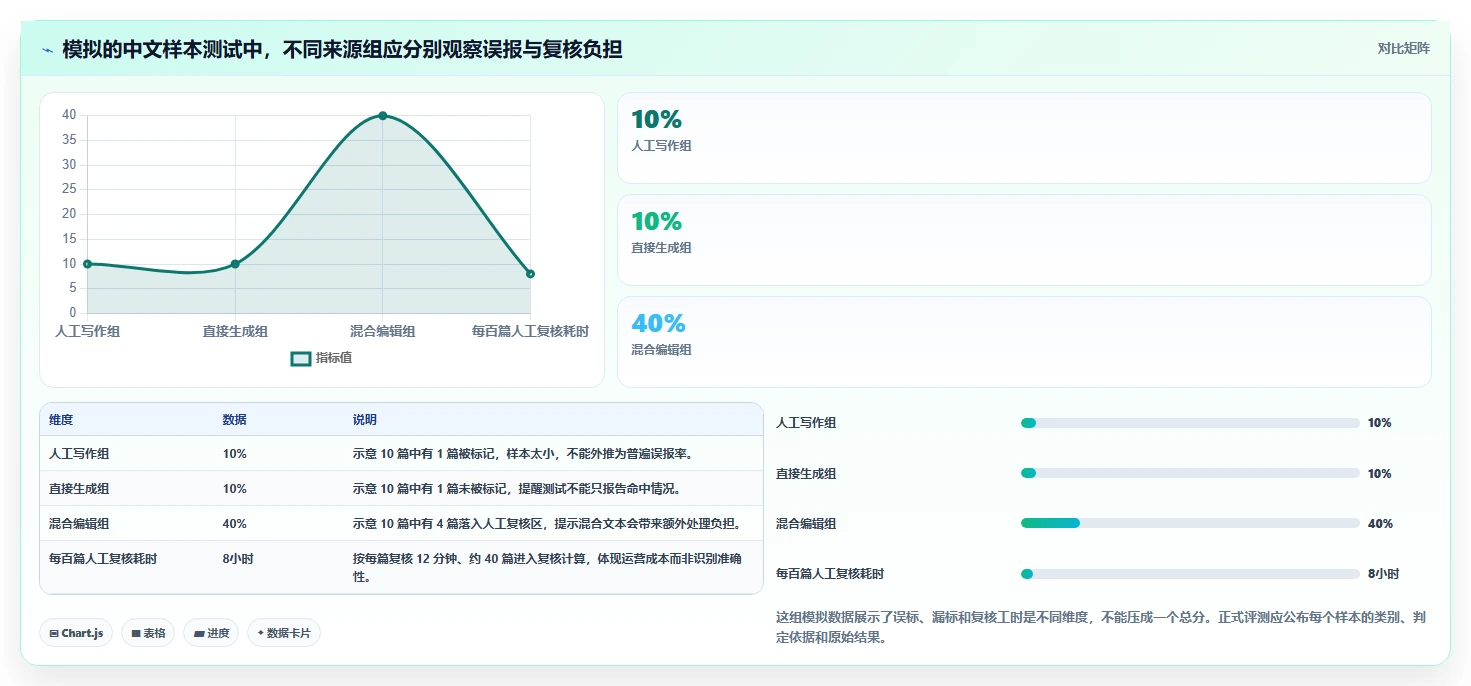
Task: Click the Chart.js tag chip
Action: (x=76, y=633)
